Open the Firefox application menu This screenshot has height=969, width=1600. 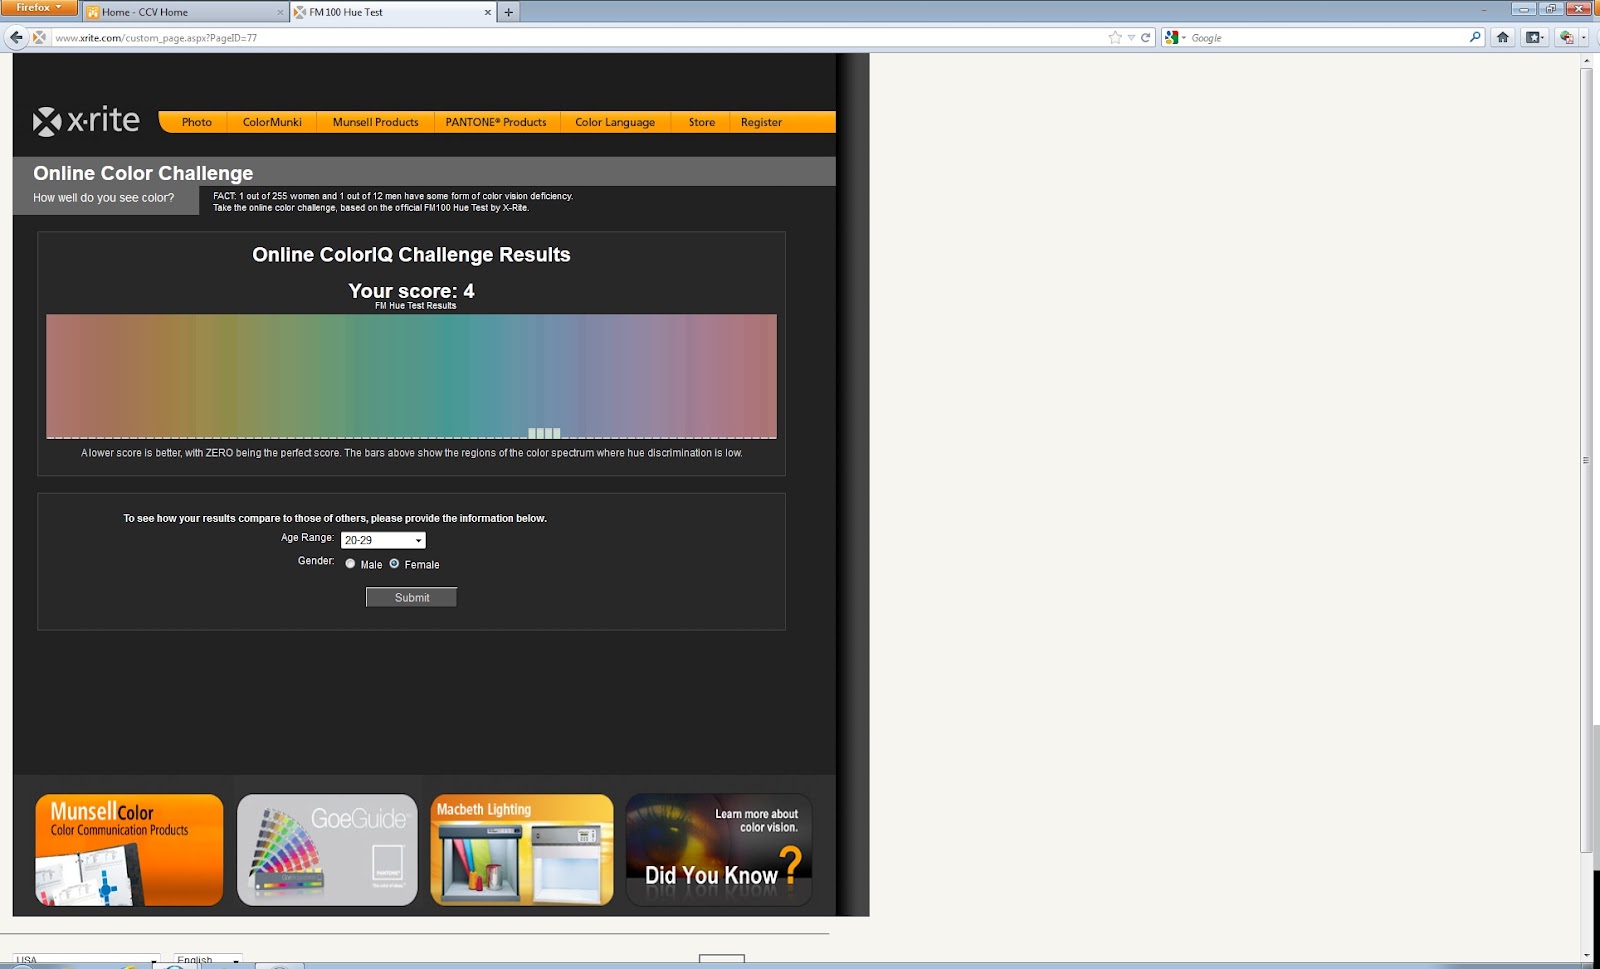point(39,7)
